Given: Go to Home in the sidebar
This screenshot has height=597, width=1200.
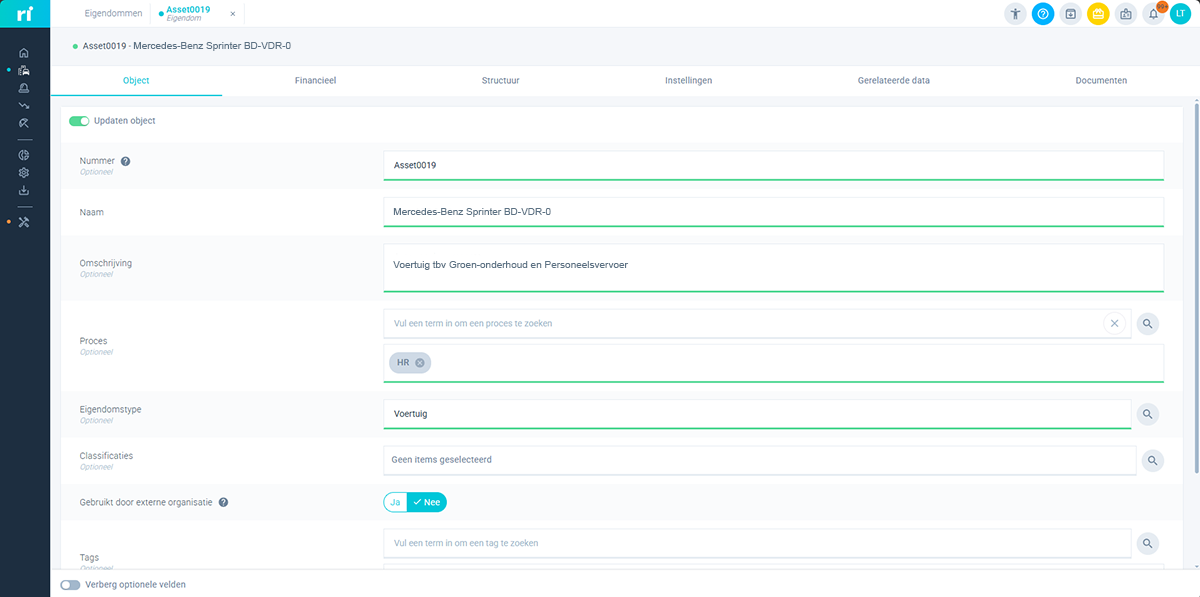Looking at the screenshot, I should (x=24, y=53).
